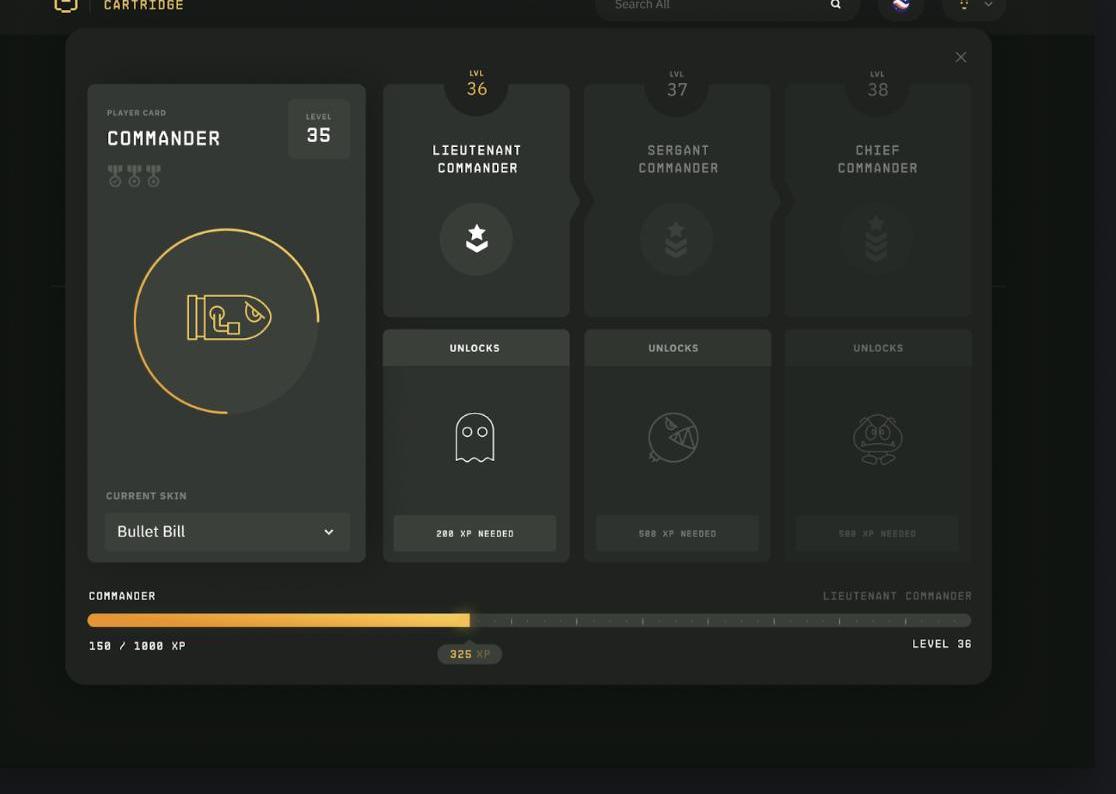Open the Current Skin dropdown
This screenshot has width=1116, height=794.
pos(227,532)
